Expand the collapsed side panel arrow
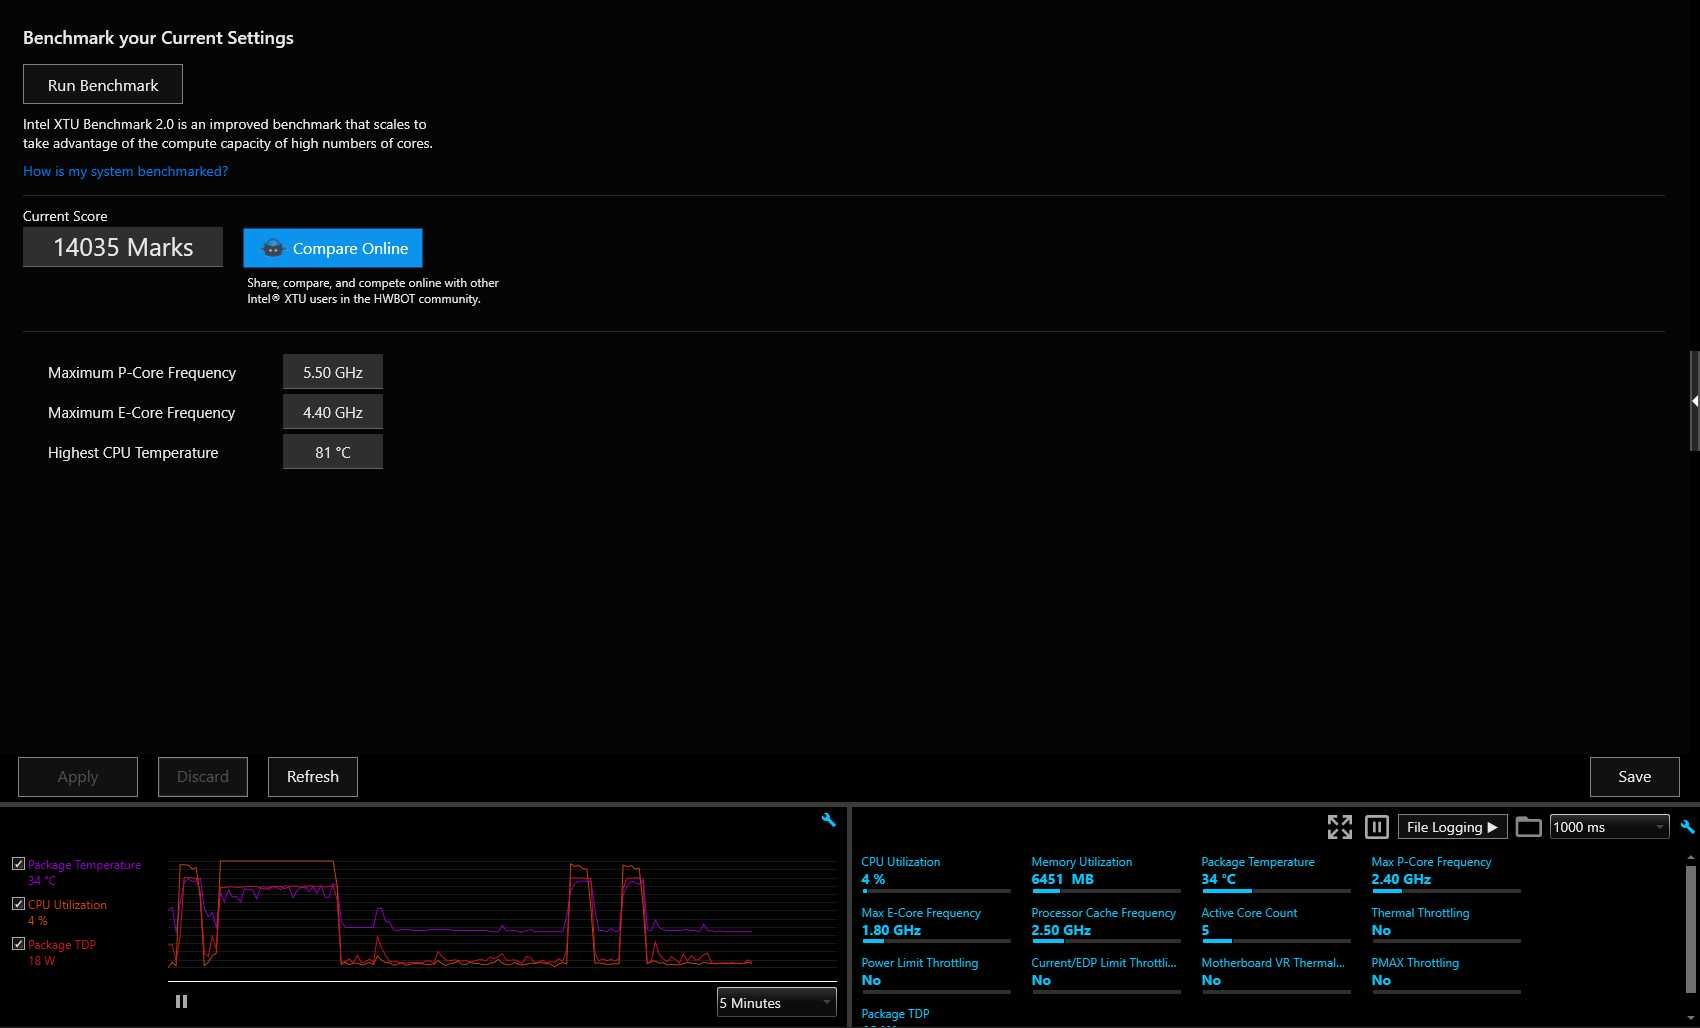This screenshot has width=1700, height=1028. (x=1695, y=400)
